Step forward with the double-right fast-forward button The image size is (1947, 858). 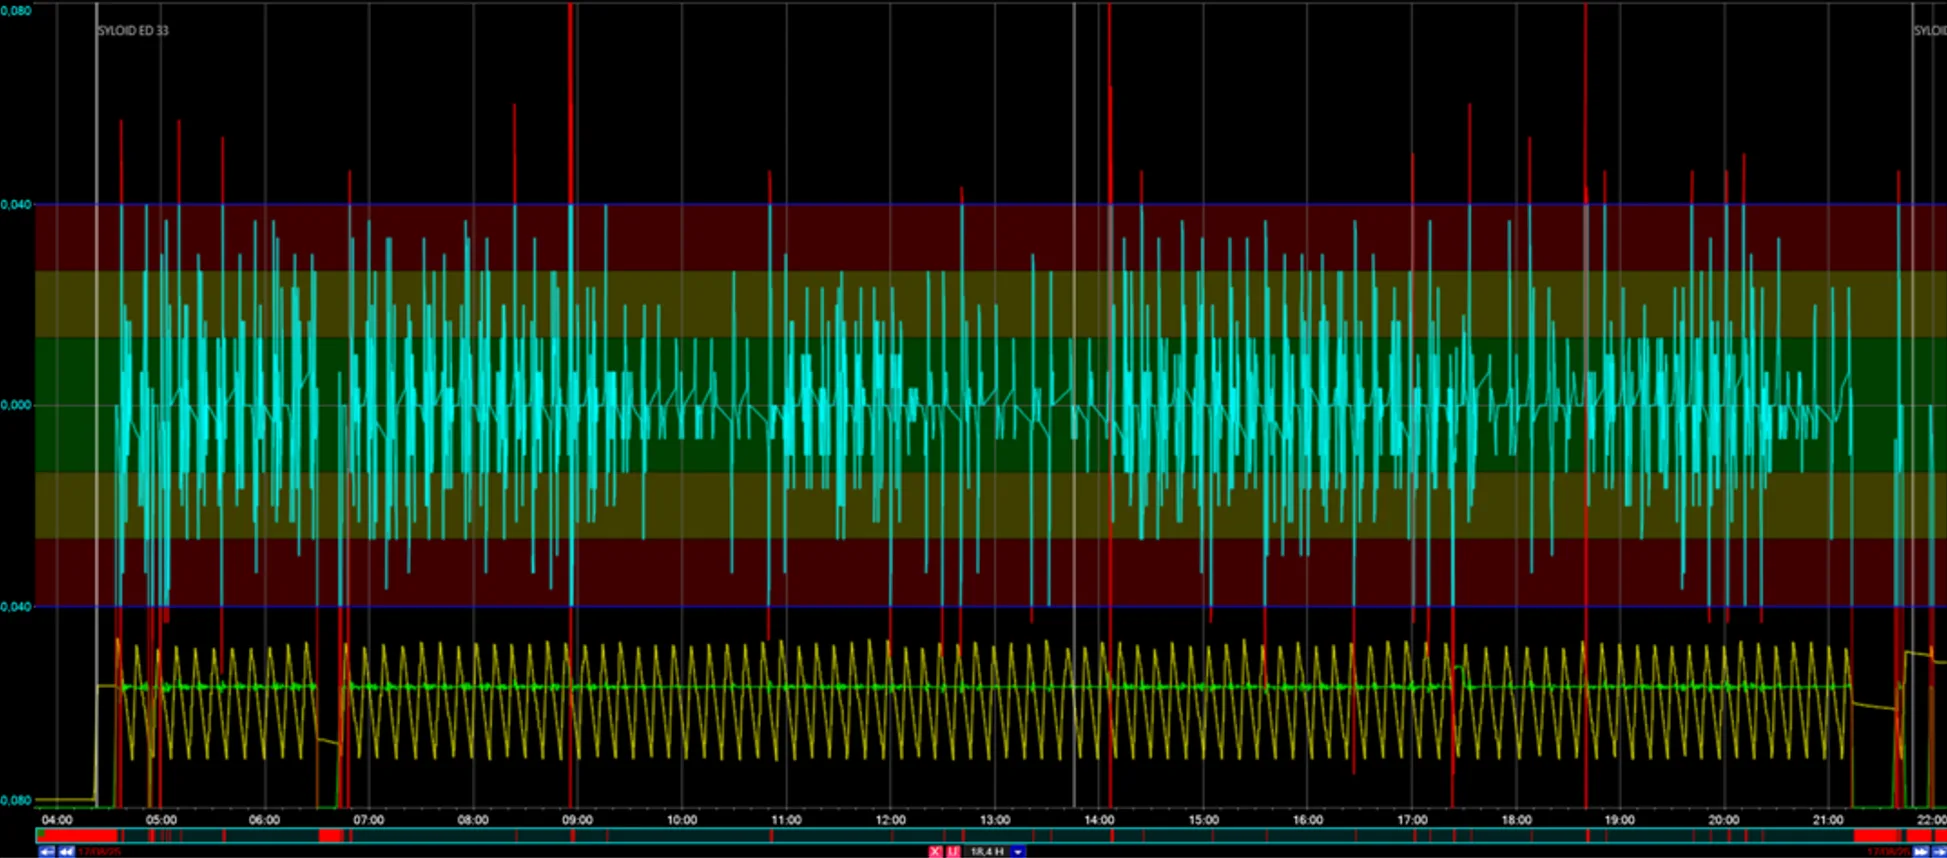pos(1920,852)
